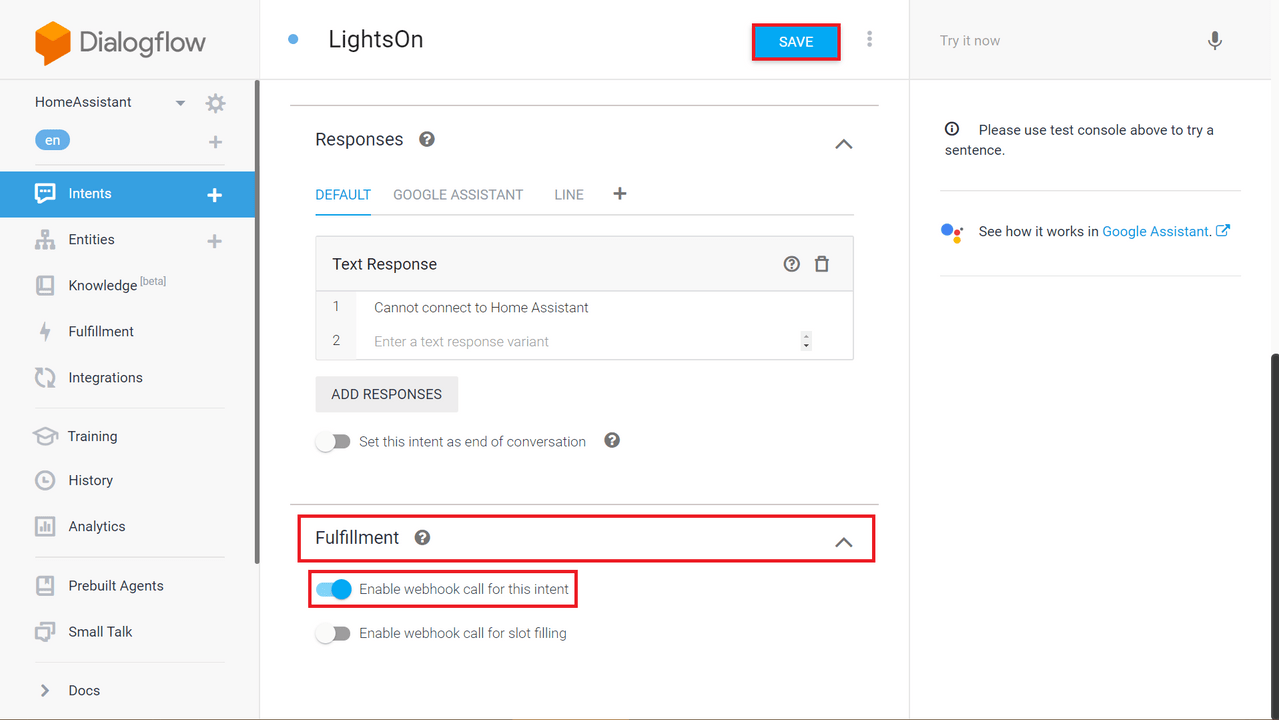The image size is (1279, 720).
Task: Click the Prebuilt Agents icon
Action: [45, 586]
